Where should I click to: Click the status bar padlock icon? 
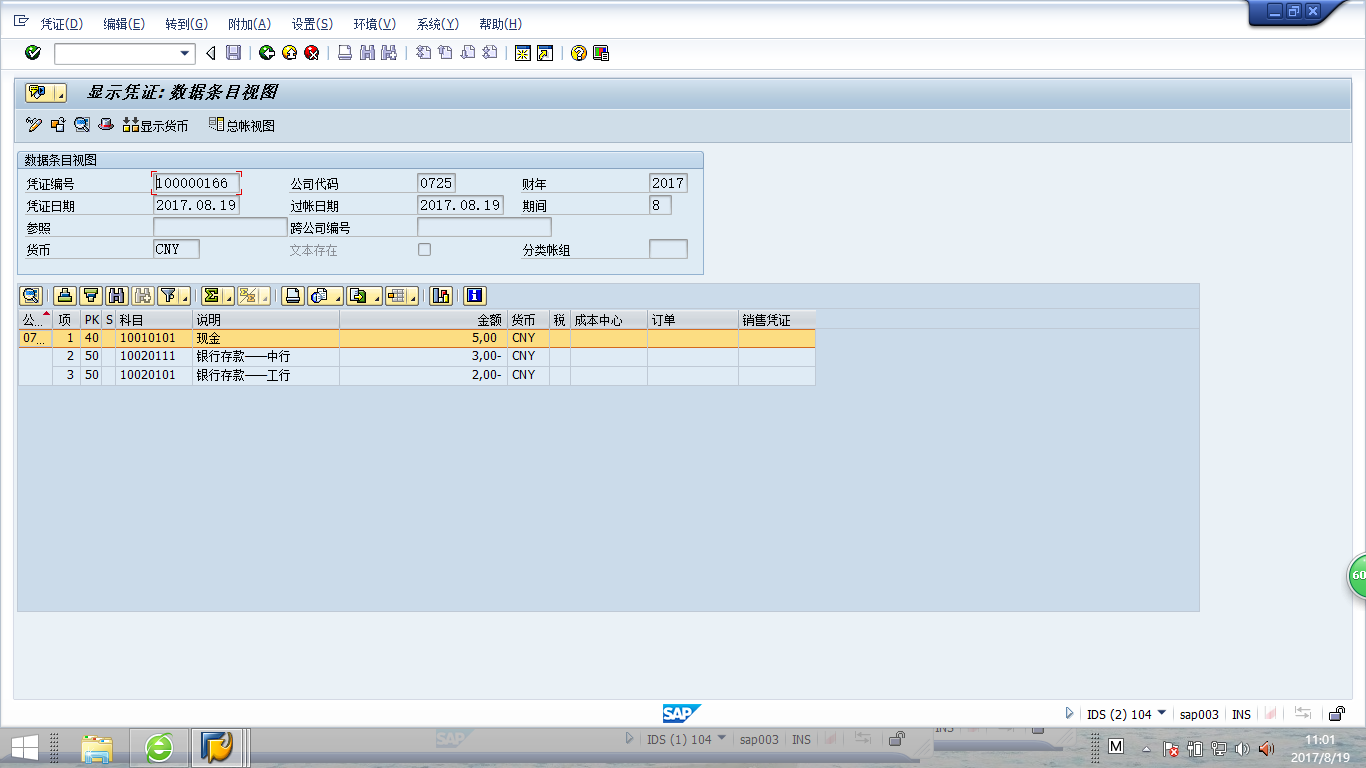[1336, 714]
